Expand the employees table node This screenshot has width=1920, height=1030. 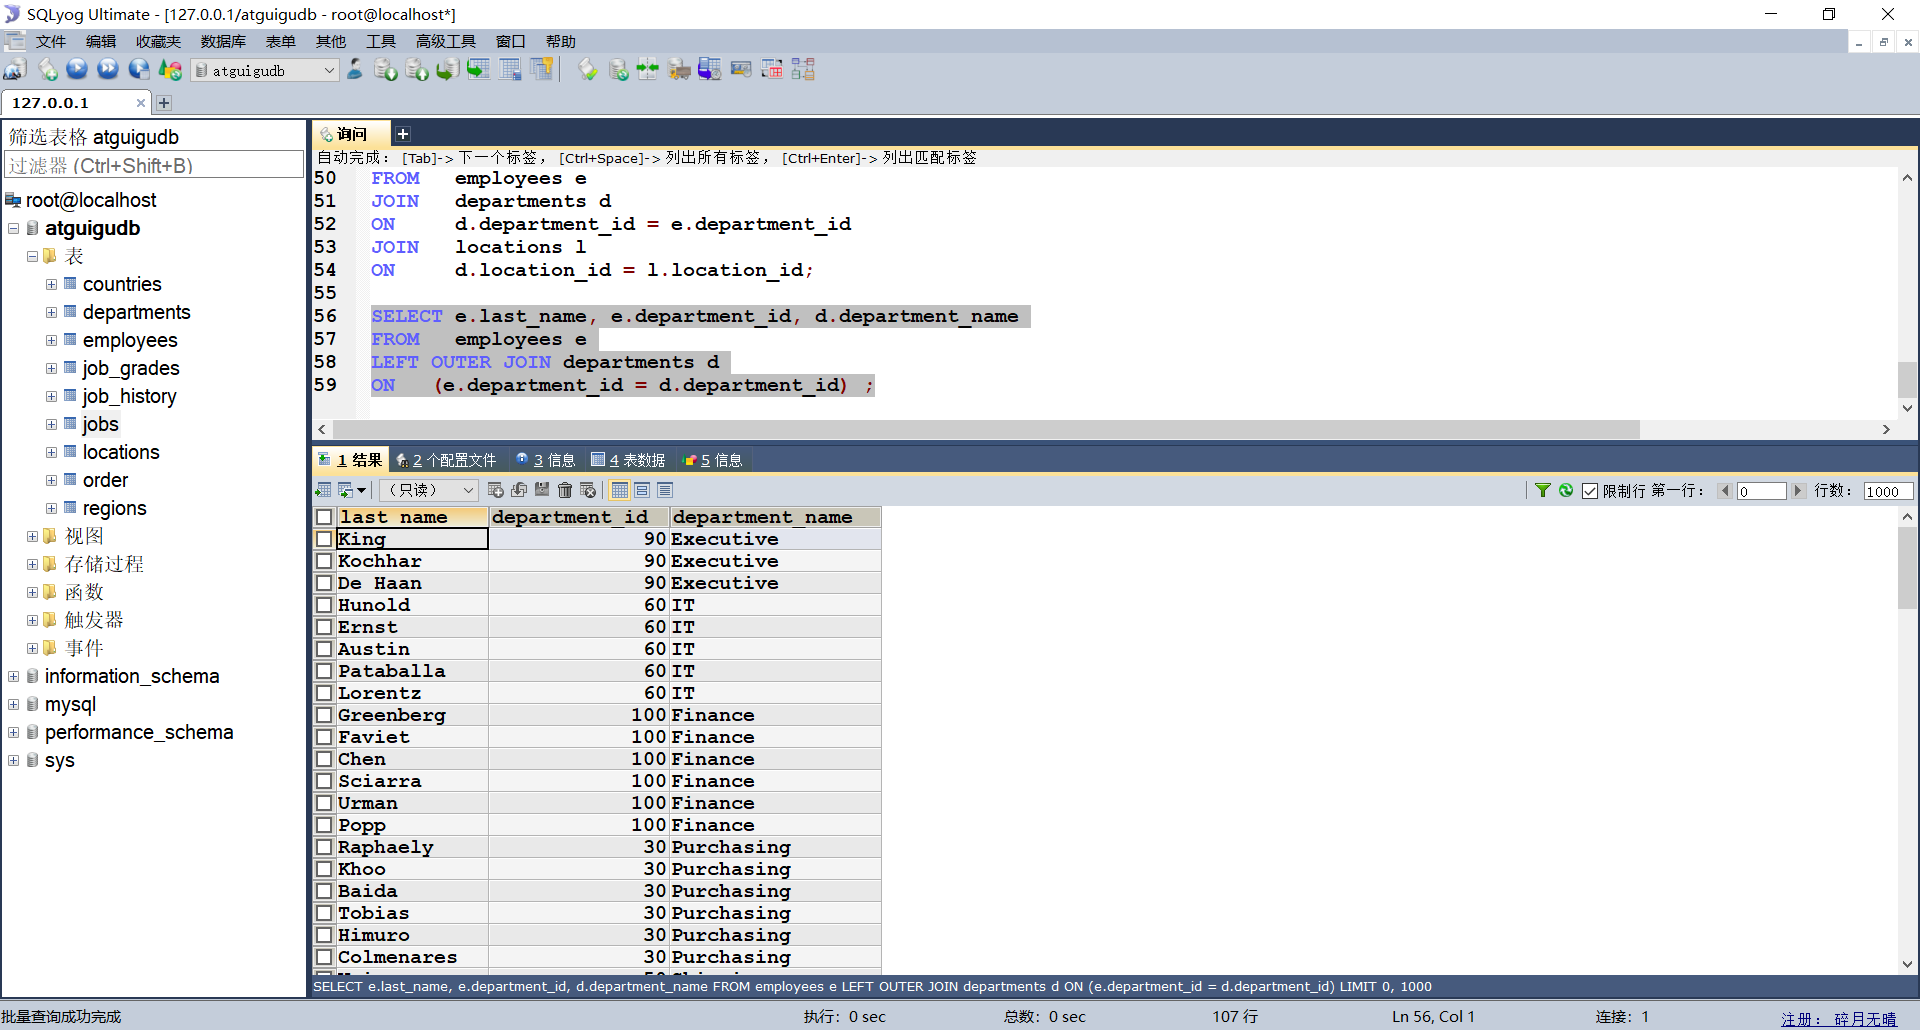(51, 341)
